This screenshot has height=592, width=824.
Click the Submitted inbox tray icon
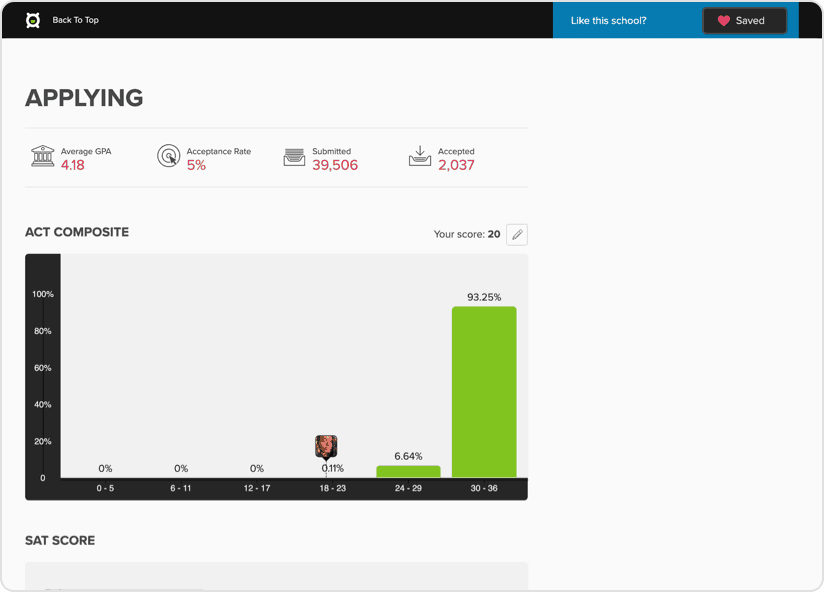pyautogui.click(x=294, y=157)
